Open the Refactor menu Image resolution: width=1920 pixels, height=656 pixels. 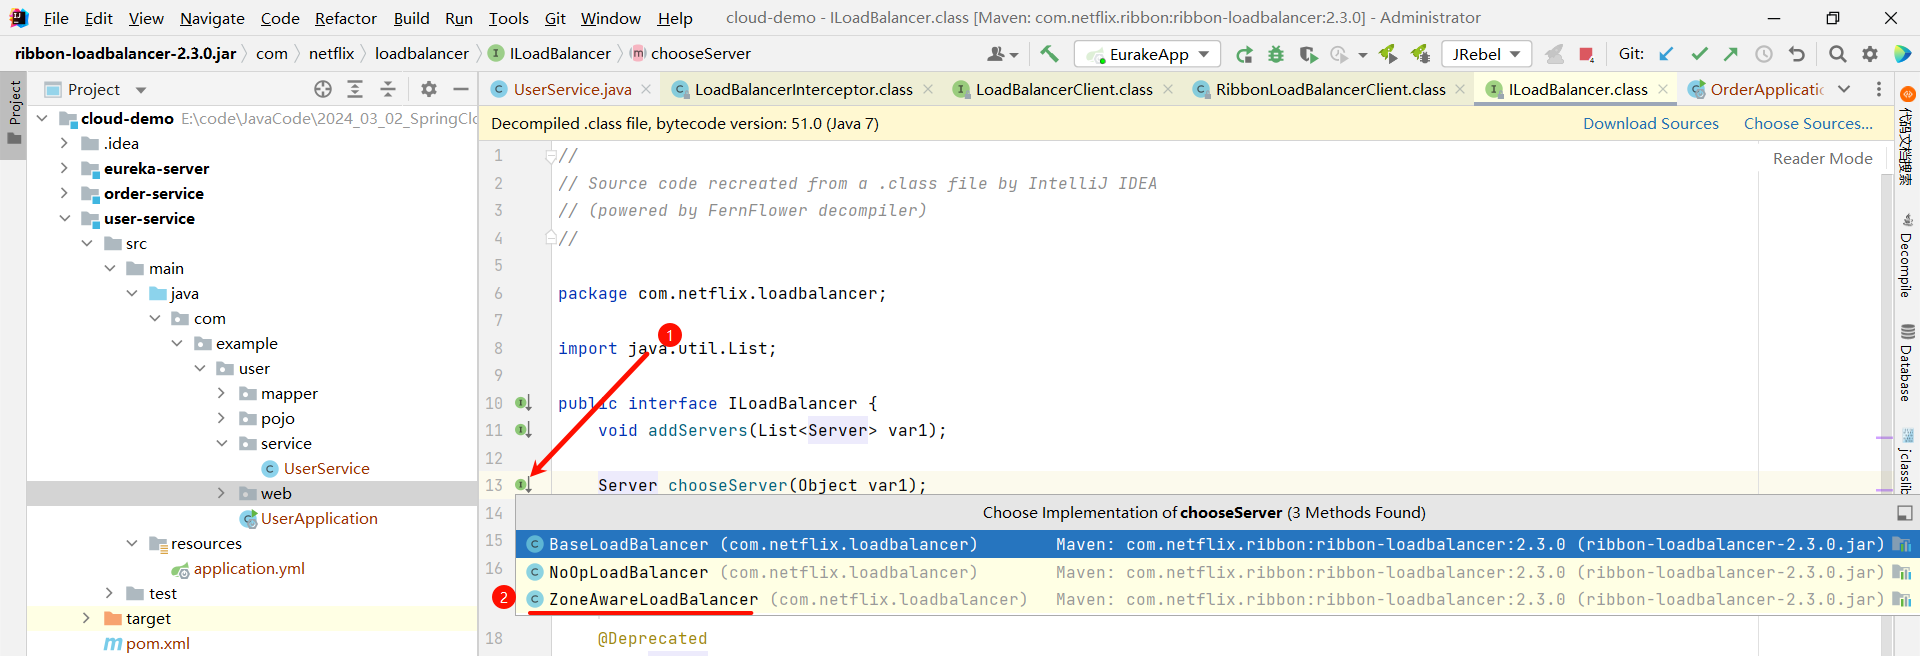346,18
